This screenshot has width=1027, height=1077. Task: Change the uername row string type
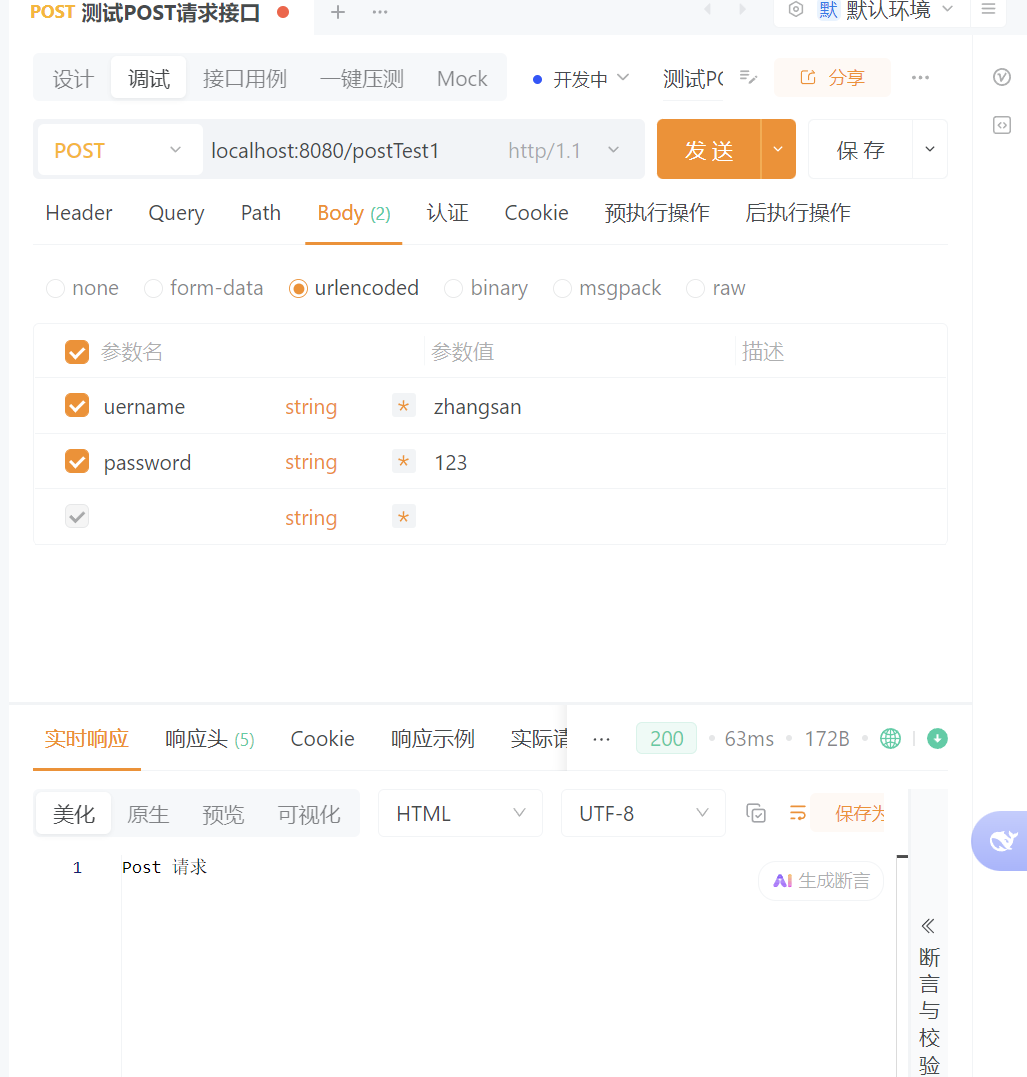click(311, 407)
